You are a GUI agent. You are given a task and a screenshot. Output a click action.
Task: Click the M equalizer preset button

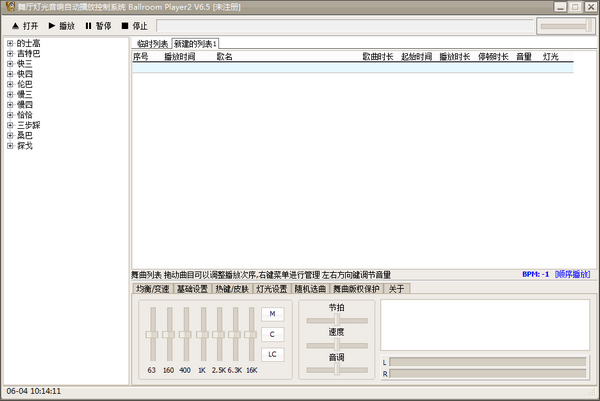click(271, 313)
